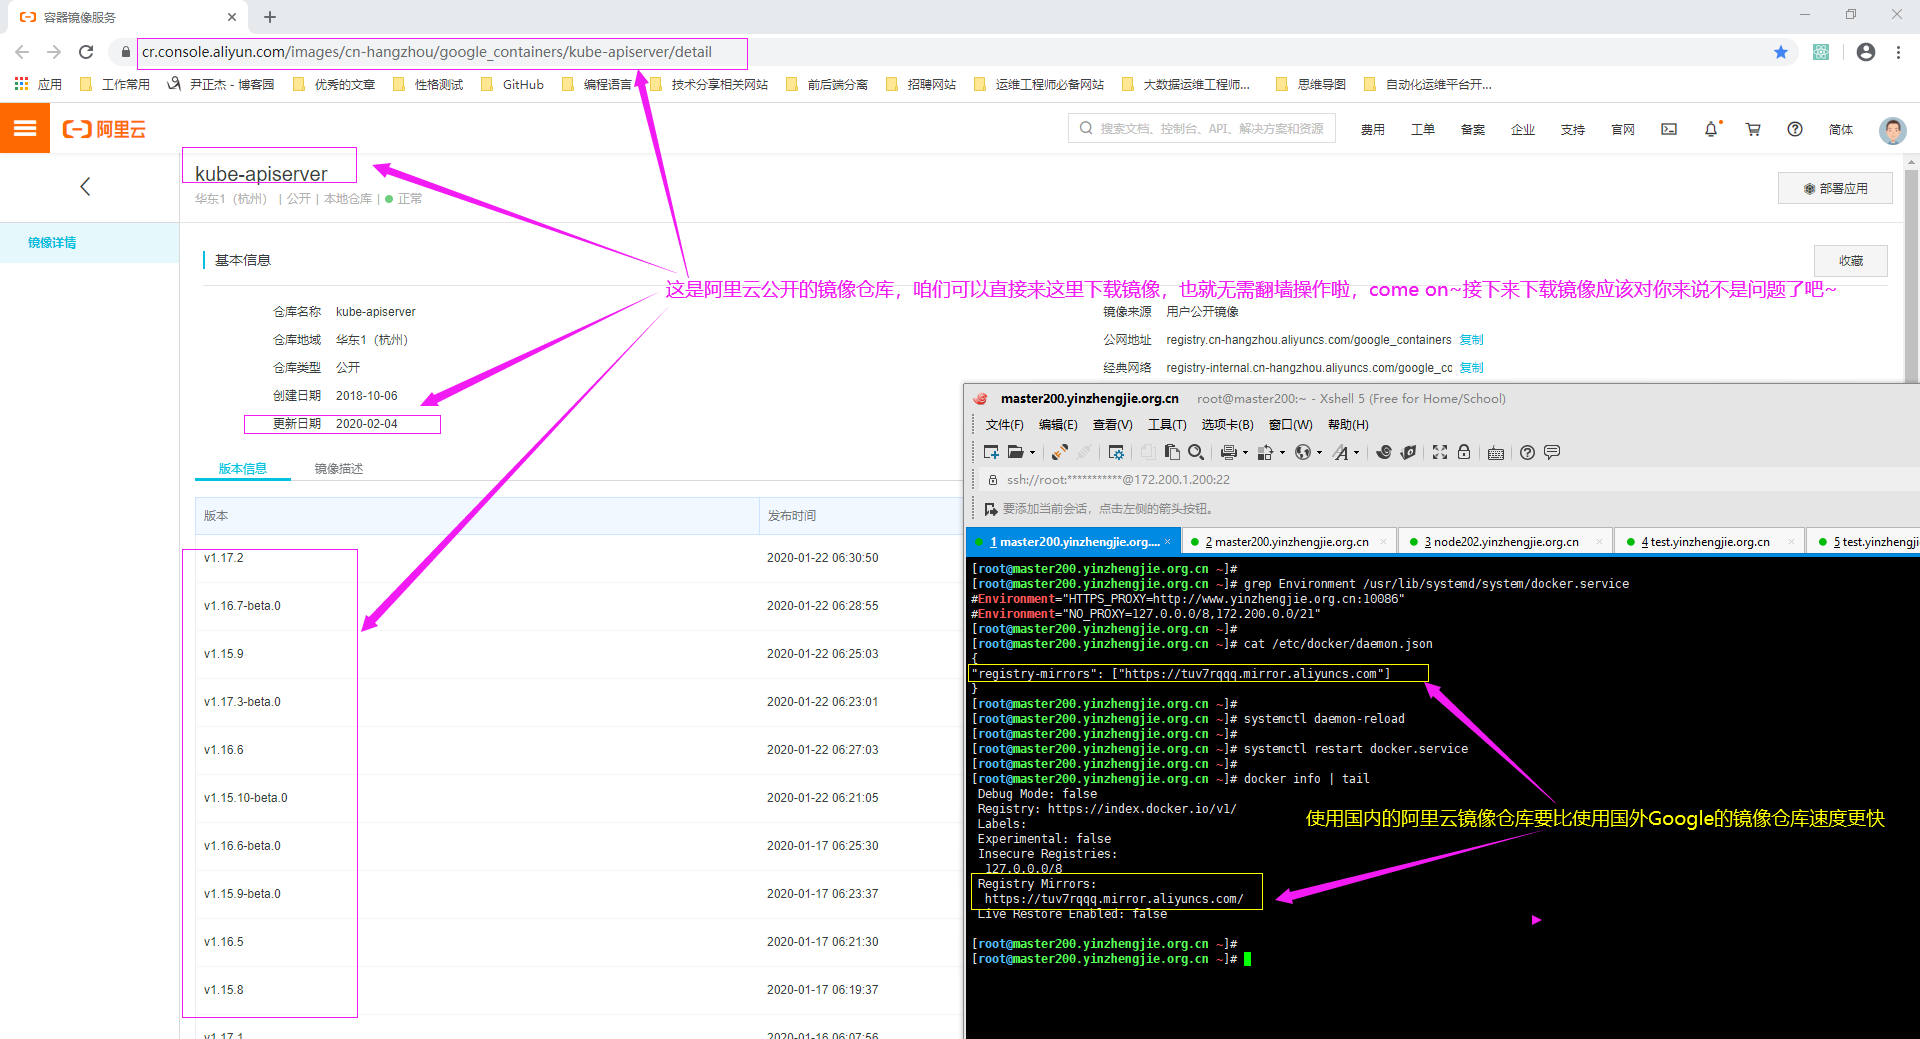The width and height of the screenshot is (1920, 1039).
Task: Open a new Chrome tab
Action: (270, 17)
